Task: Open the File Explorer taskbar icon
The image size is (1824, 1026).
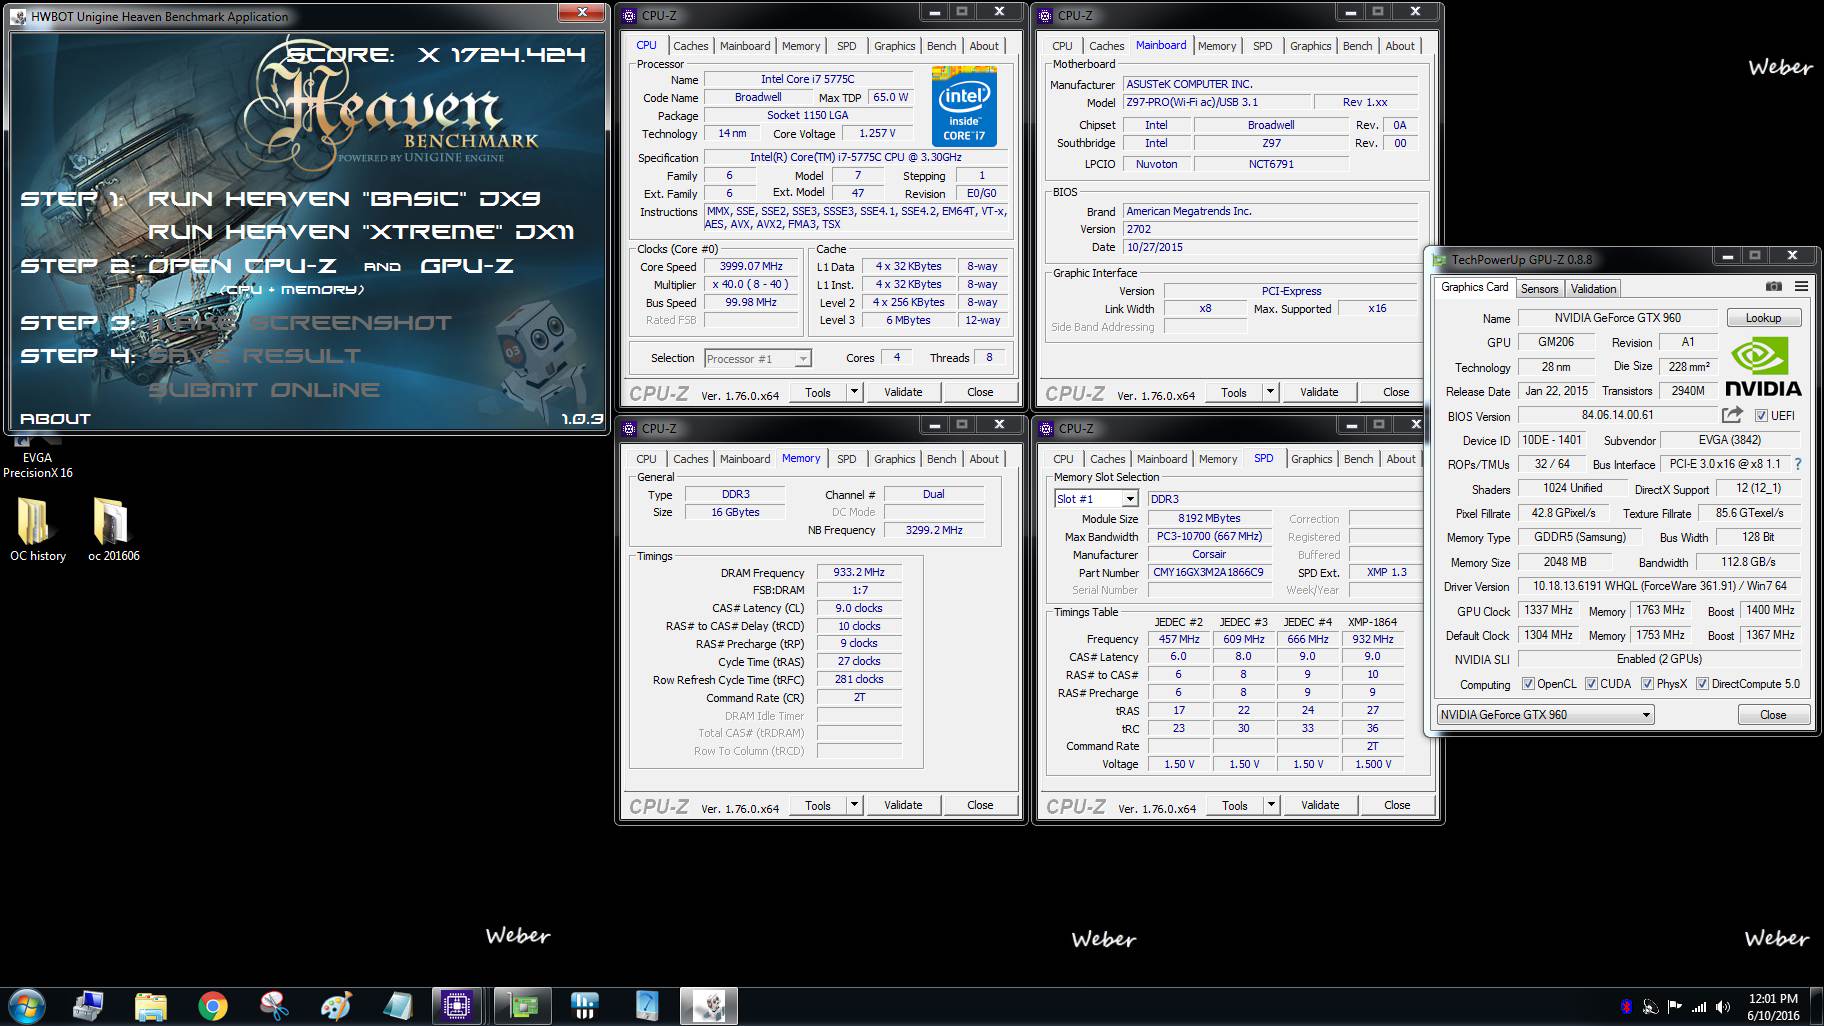Action: pyautogui.click(x=150, y=1005)
